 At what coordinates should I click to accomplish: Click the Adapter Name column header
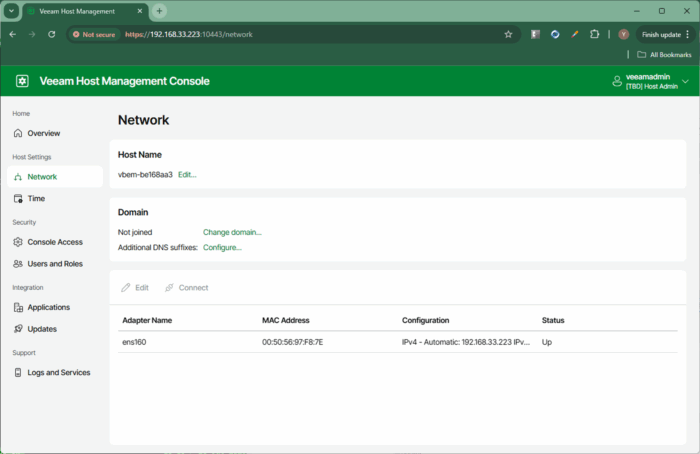pos(147,320)
